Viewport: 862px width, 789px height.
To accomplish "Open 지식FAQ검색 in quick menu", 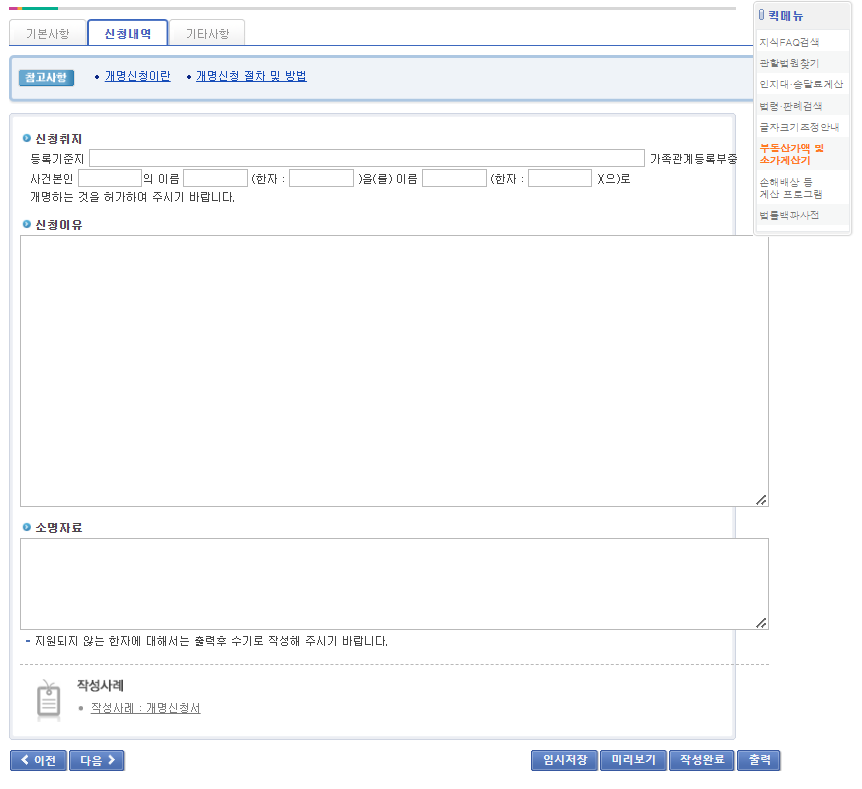I will tap(789, 42).
